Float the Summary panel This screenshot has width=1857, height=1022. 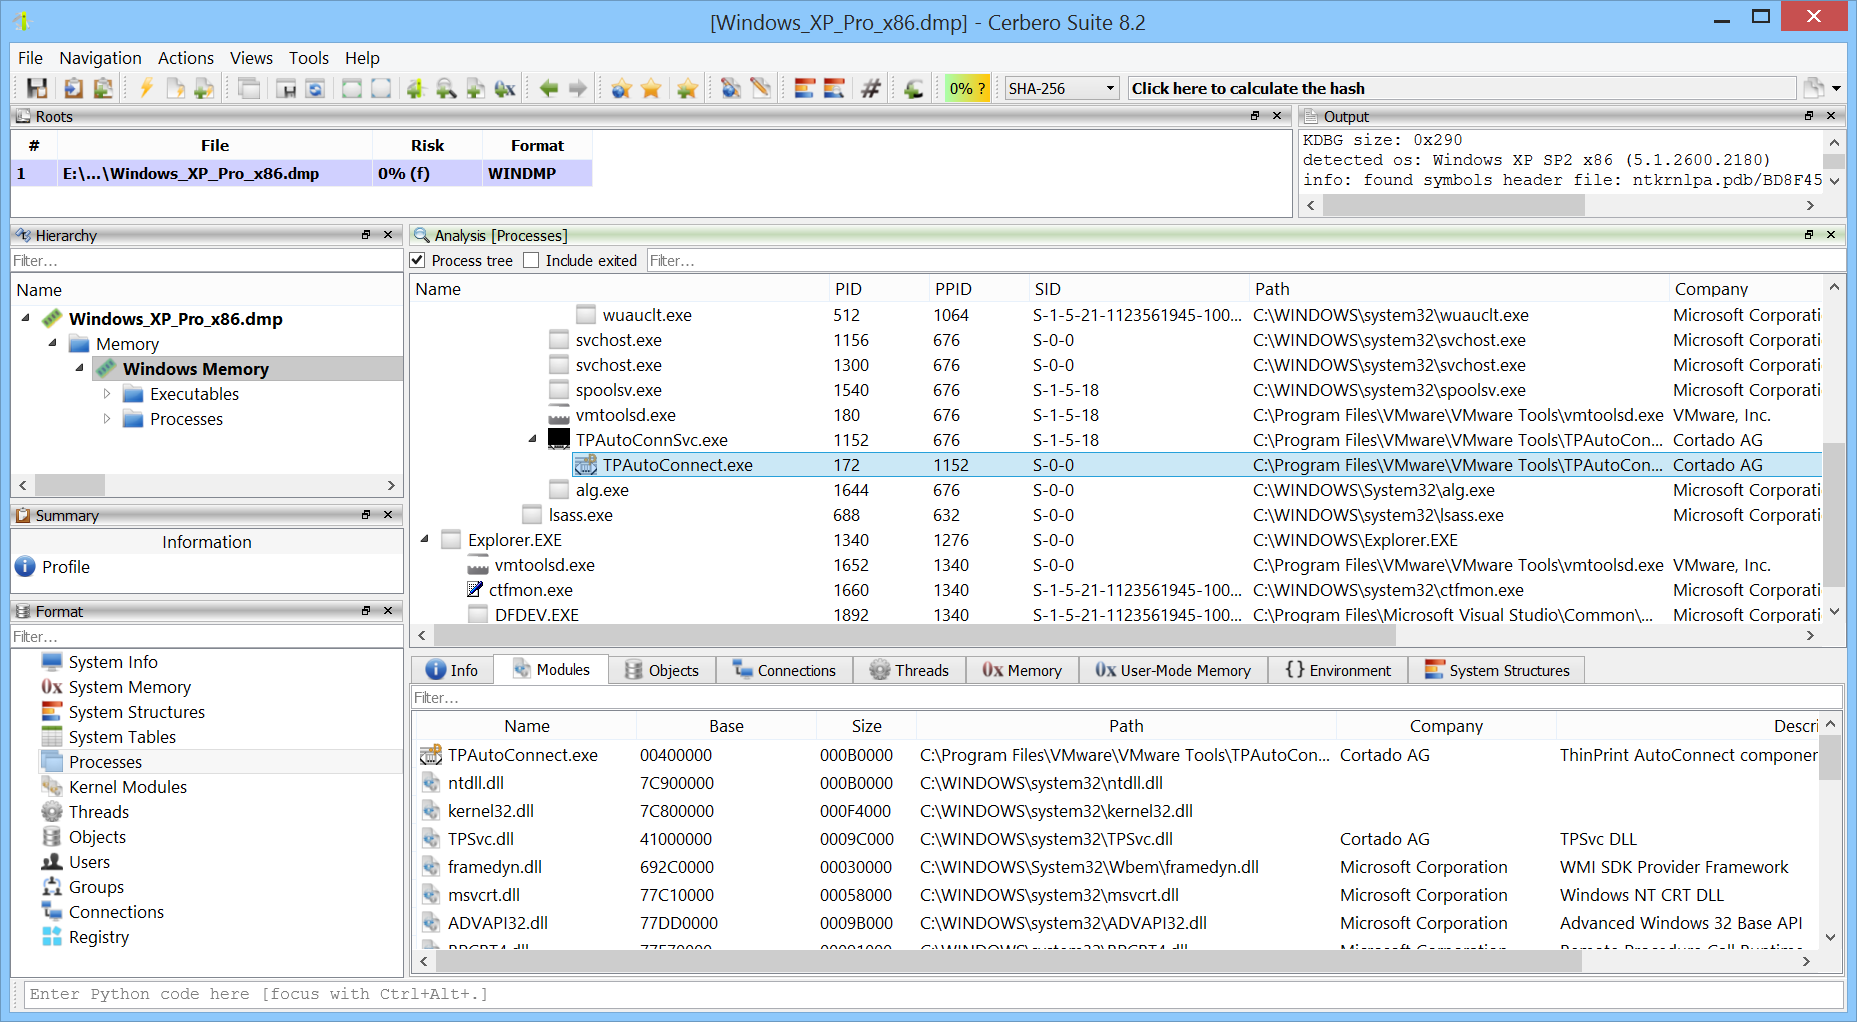click(x=366, y=514)
